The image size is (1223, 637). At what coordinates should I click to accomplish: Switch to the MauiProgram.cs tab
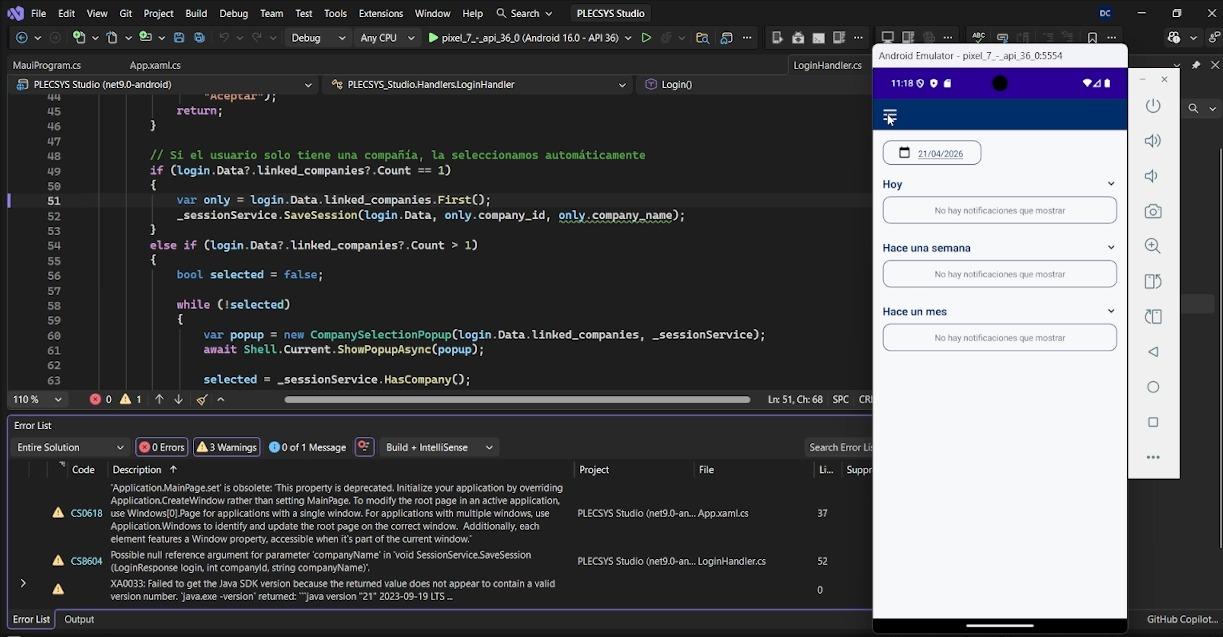[x=46, y=65]
